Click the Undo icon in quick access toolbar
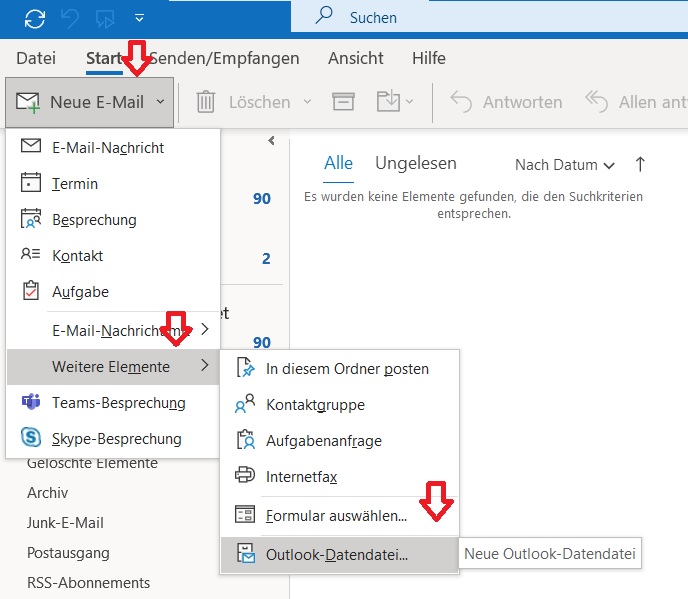This screenshot has width=688, height=599. tap(70, 18)
